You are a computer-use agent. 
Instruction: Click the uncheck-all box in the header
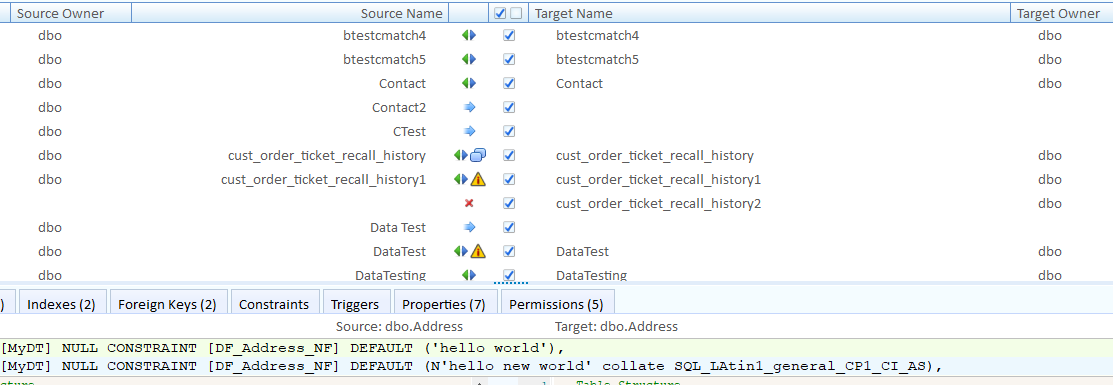[516, 13]
